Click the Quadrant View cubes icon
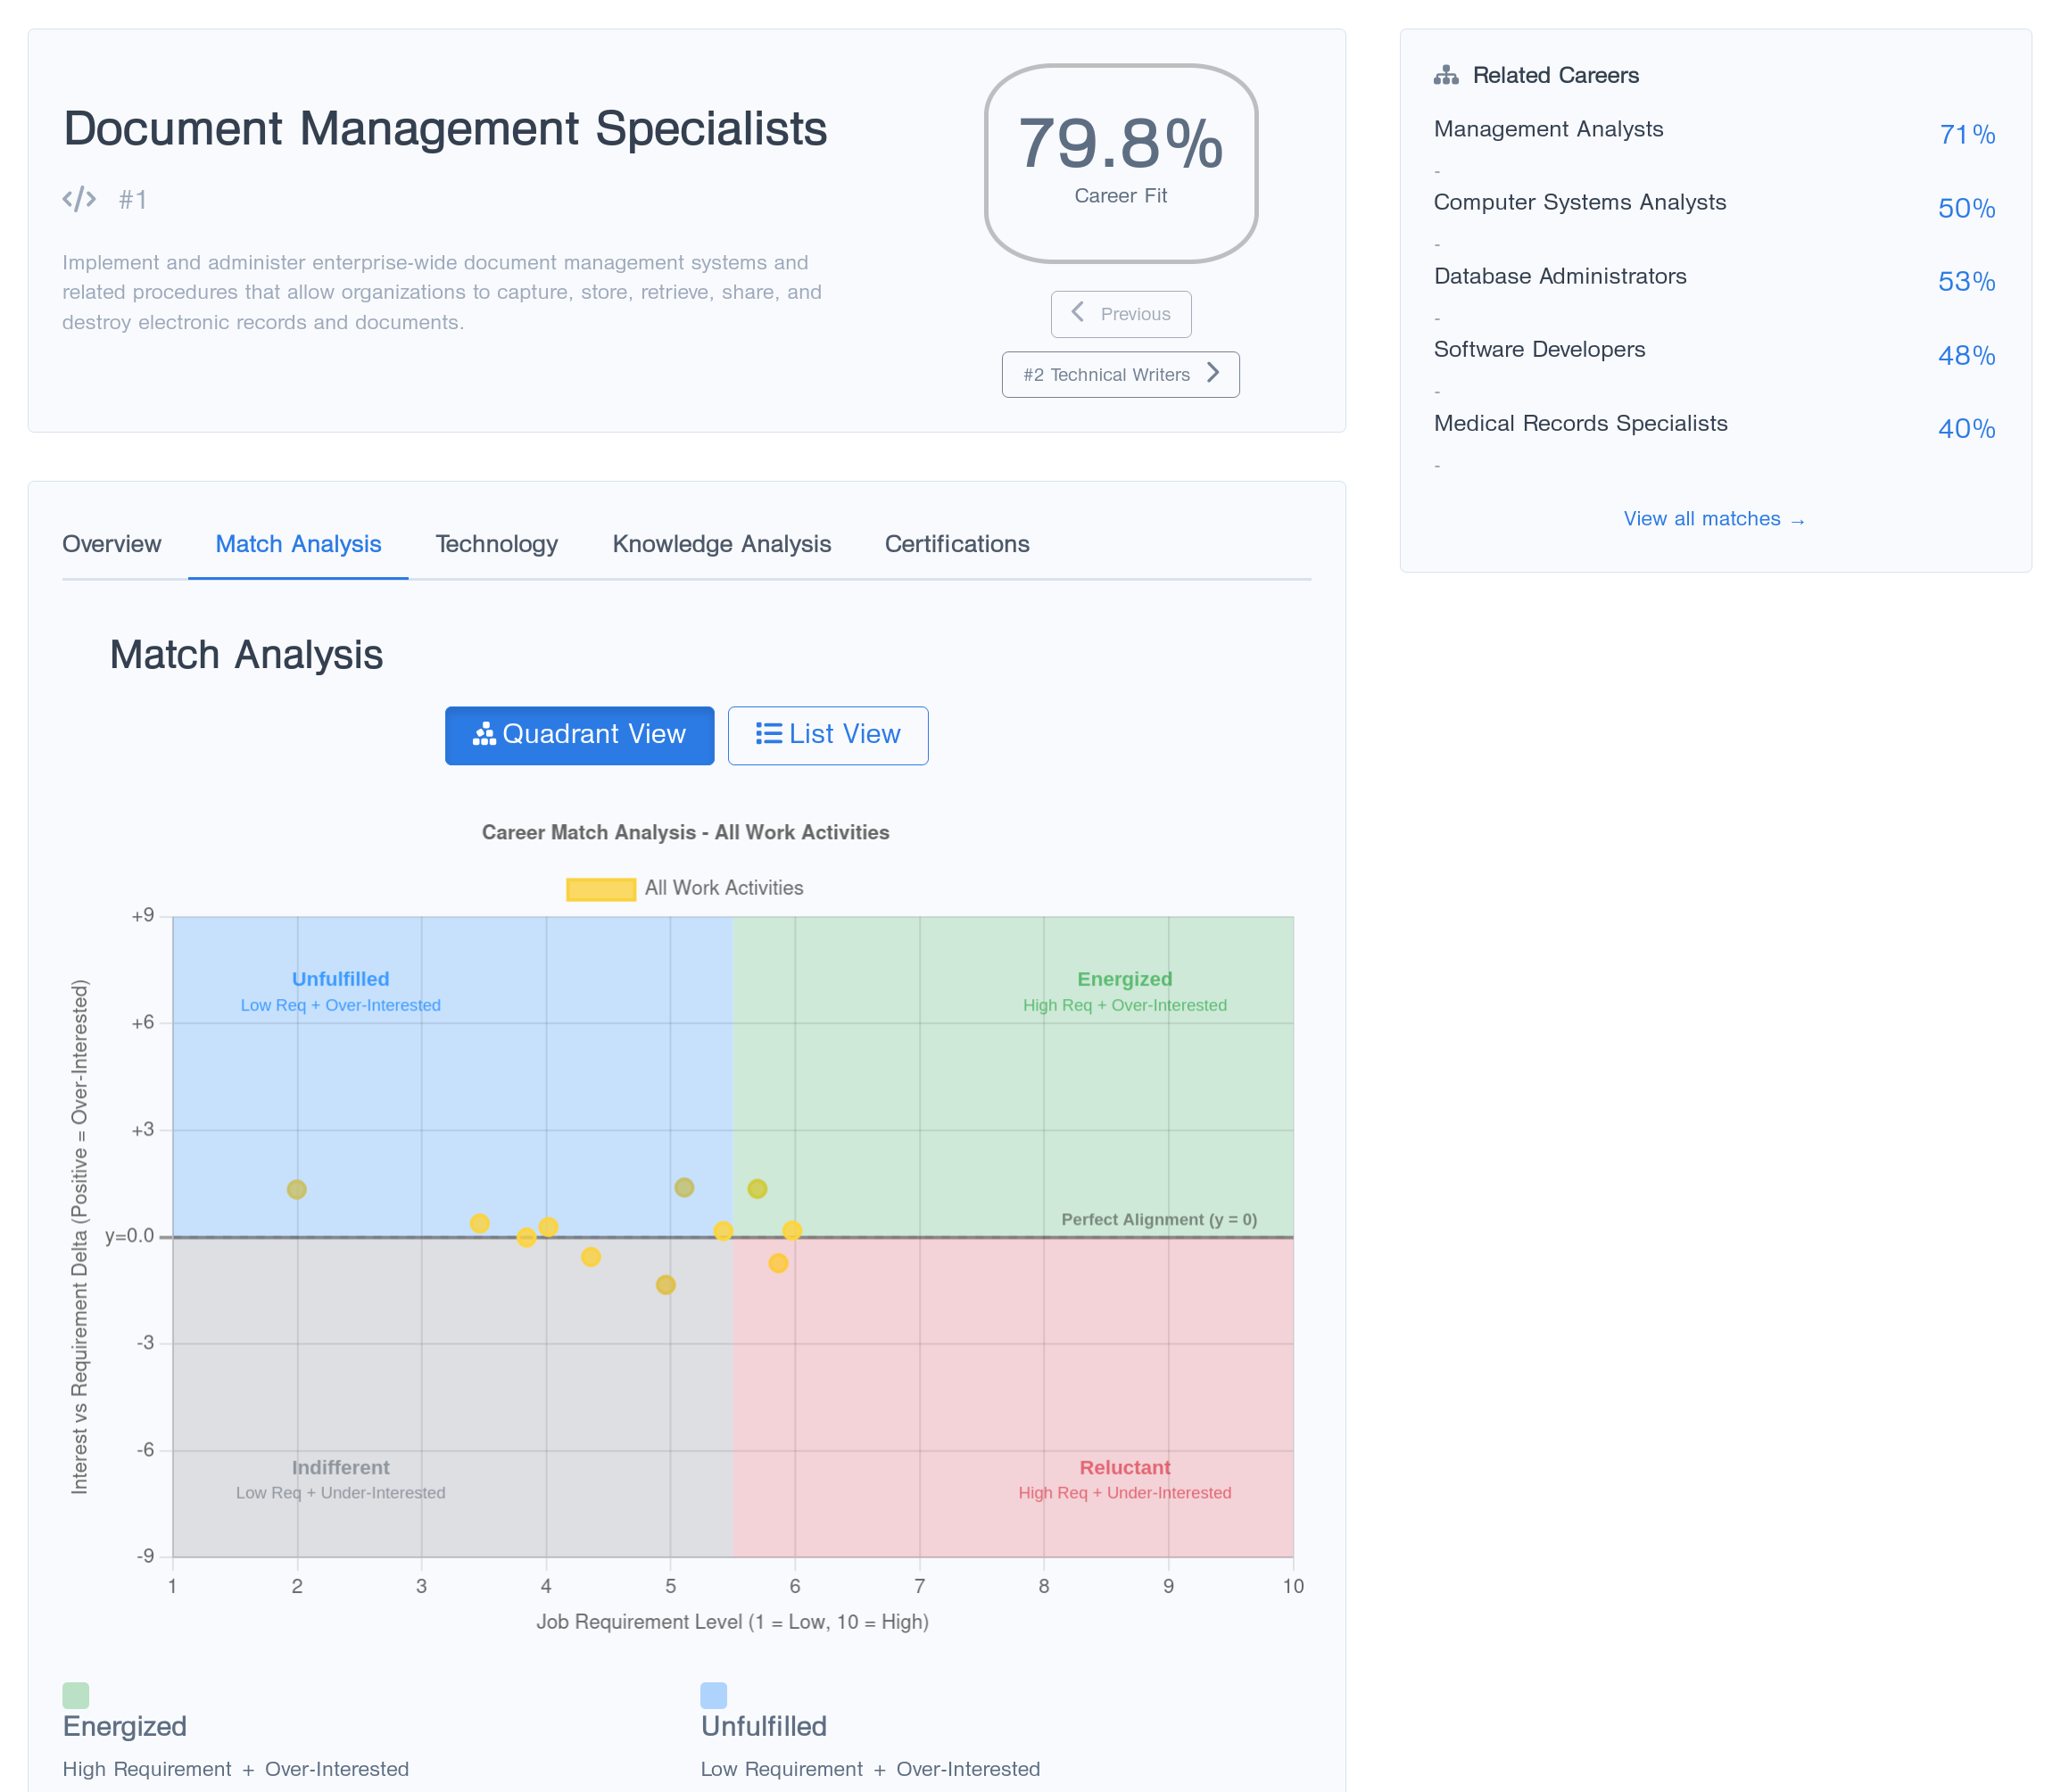This screenshot has height=1792, width=2061. [484, 734]
